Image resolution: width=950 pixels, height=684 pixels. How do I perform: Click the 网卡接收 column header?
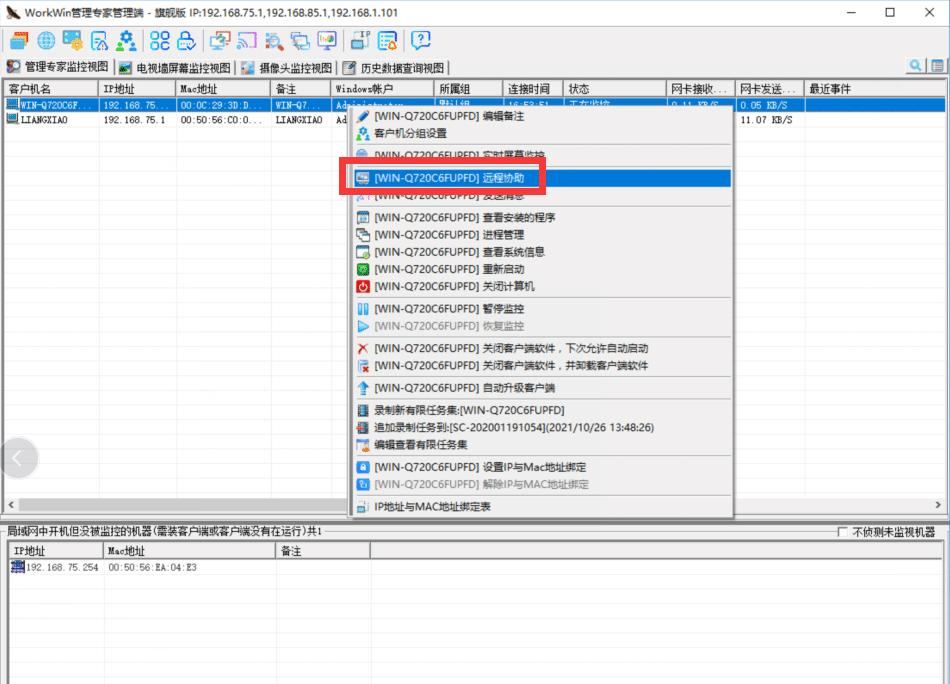pyautogui.click(x=701, y=89)
